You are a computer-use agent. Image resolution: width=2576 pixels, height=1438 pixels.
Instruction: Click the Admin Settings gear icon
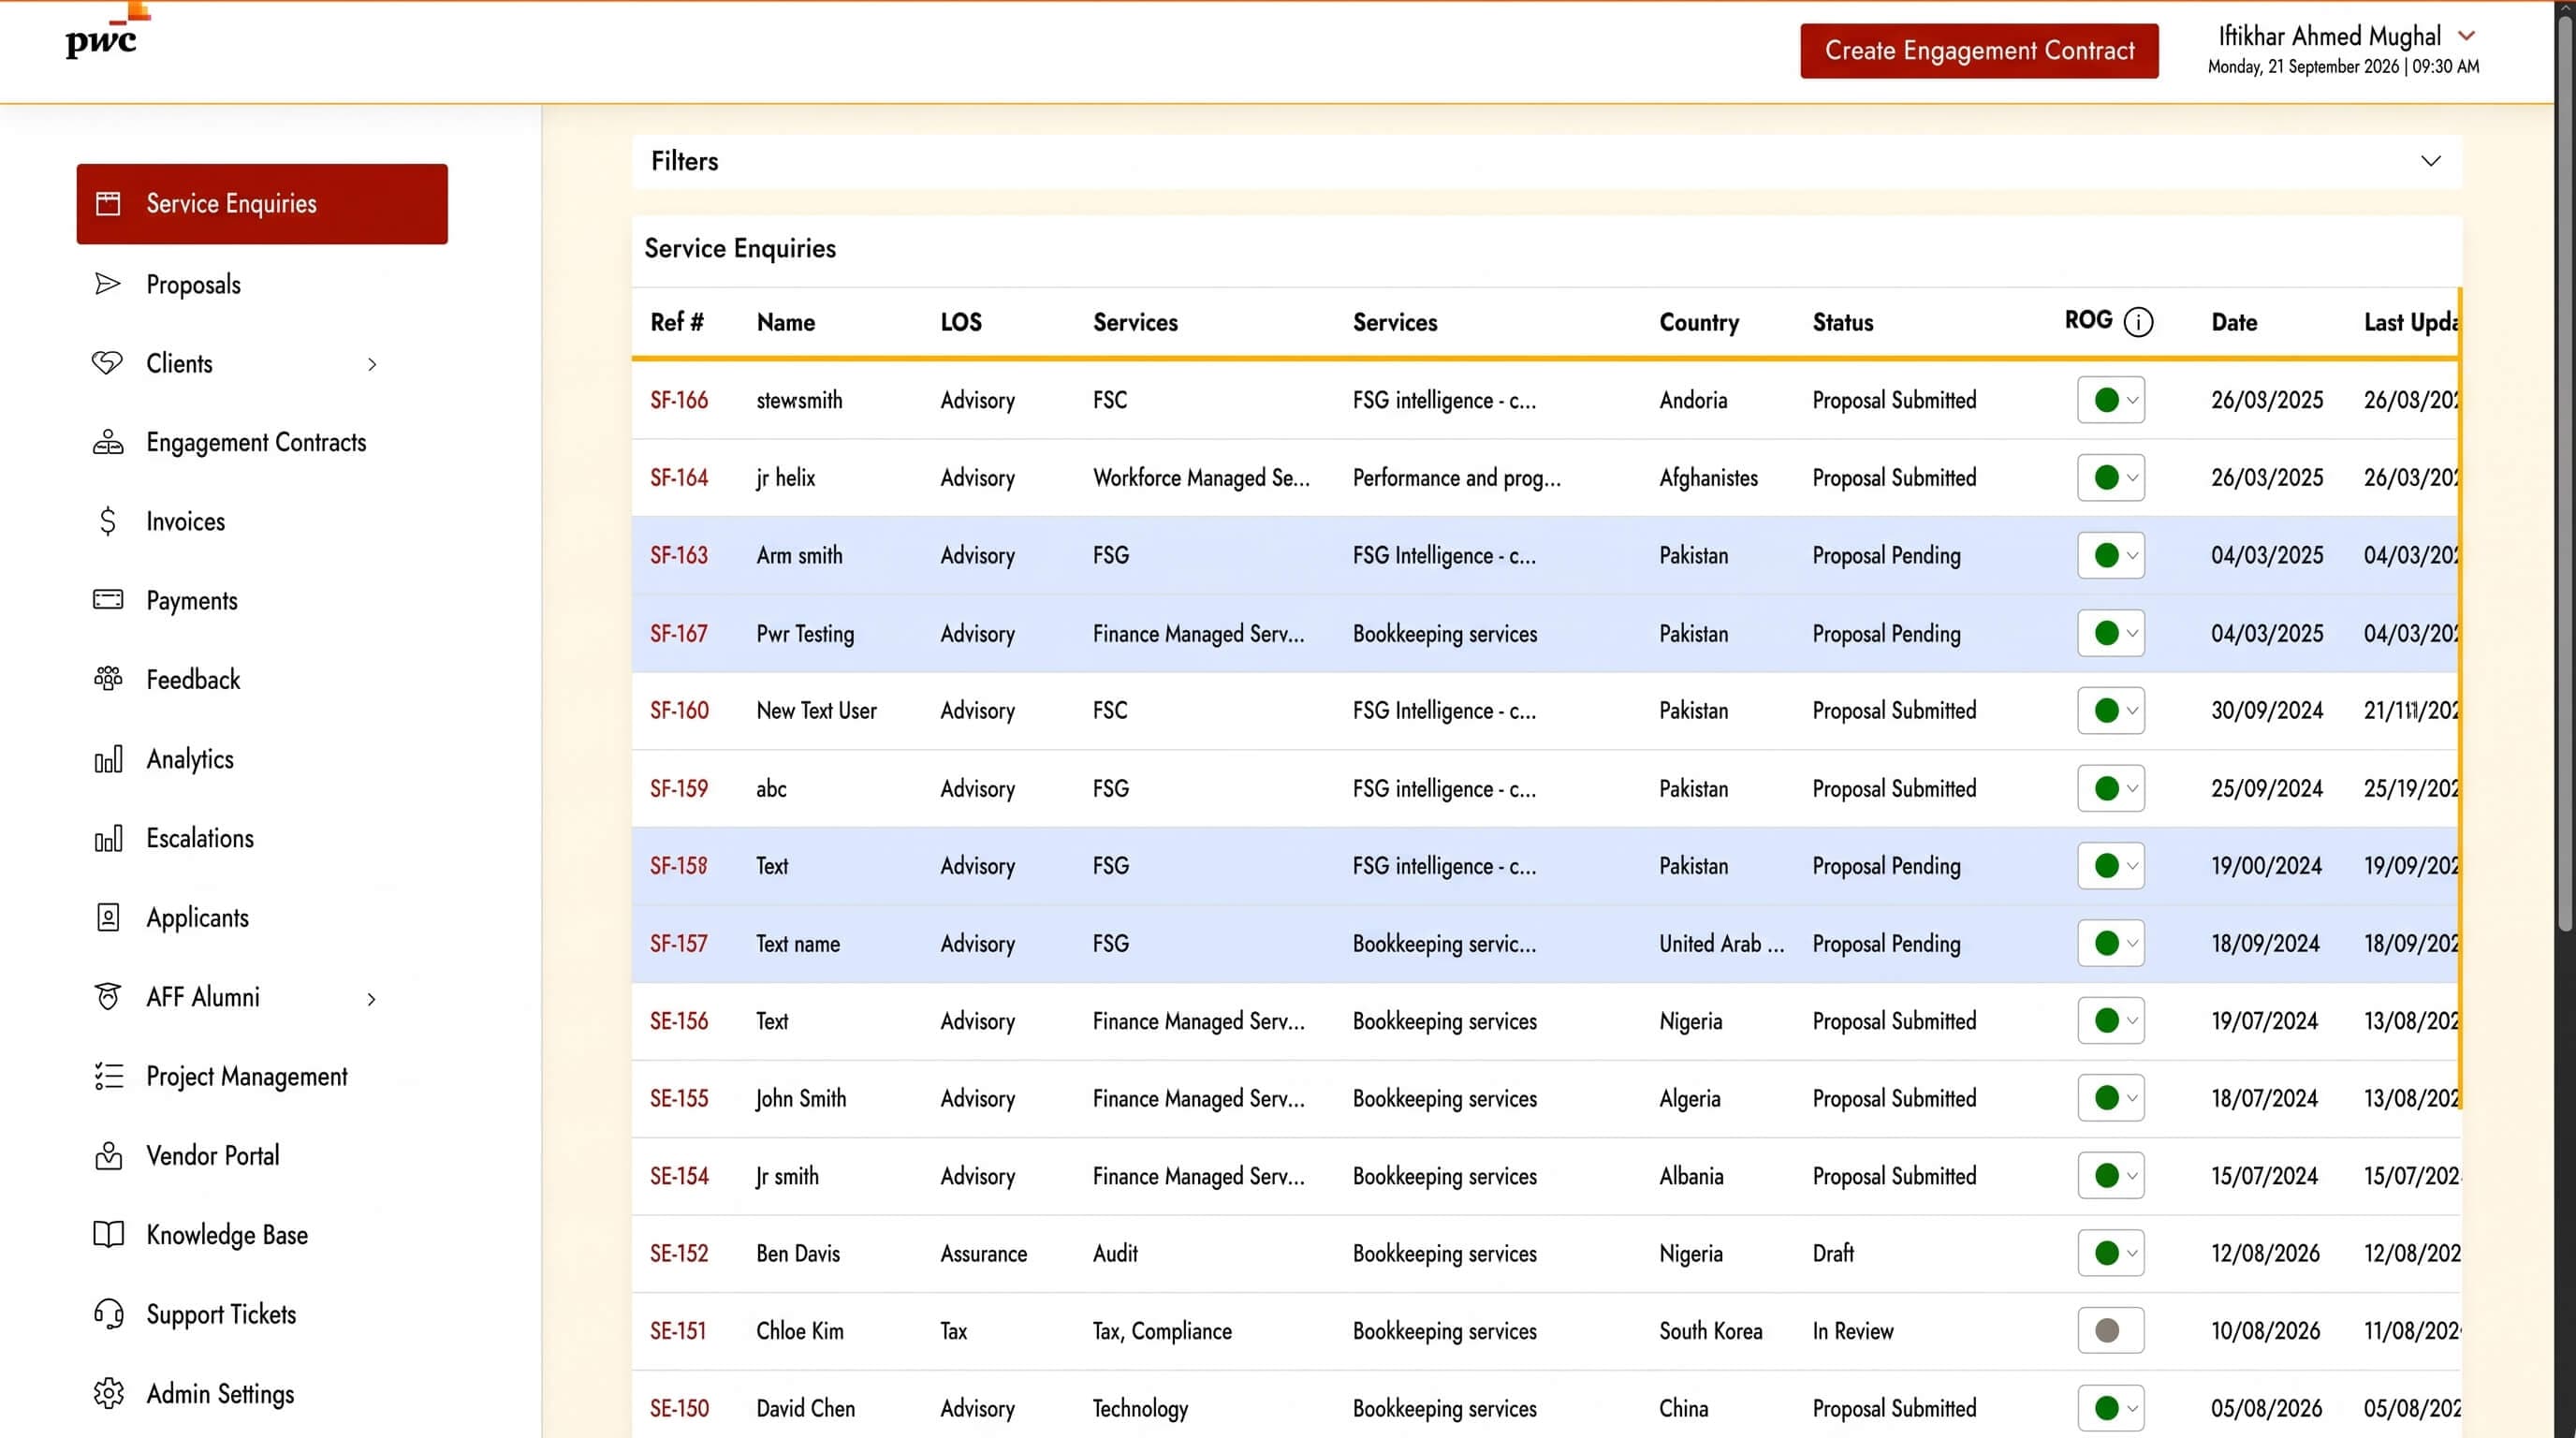[x=108, y=1393]
